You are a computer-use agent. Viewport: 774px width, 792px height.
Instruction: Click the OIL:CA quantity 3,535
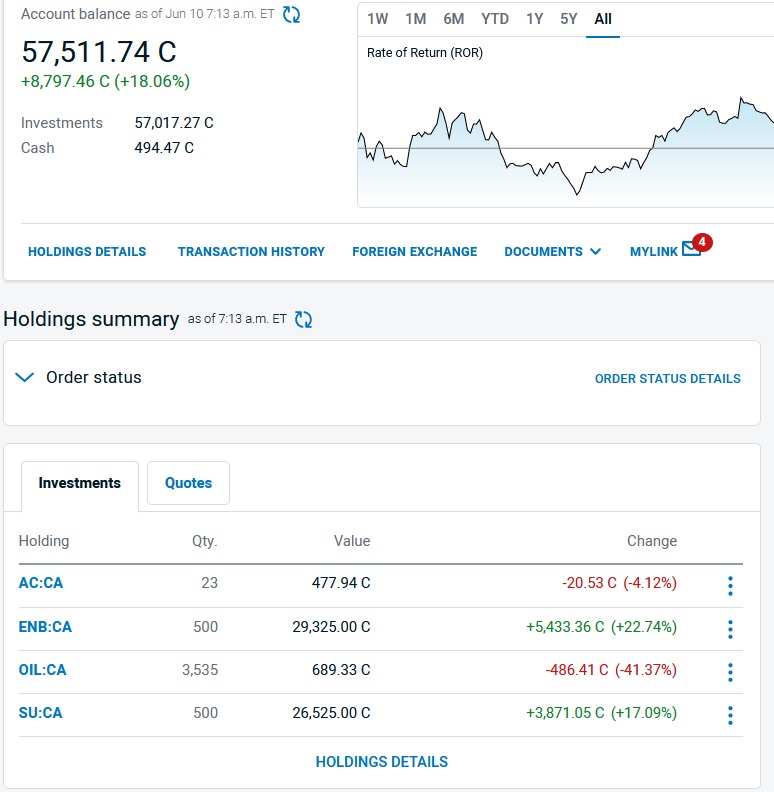[x=200, y=670]
